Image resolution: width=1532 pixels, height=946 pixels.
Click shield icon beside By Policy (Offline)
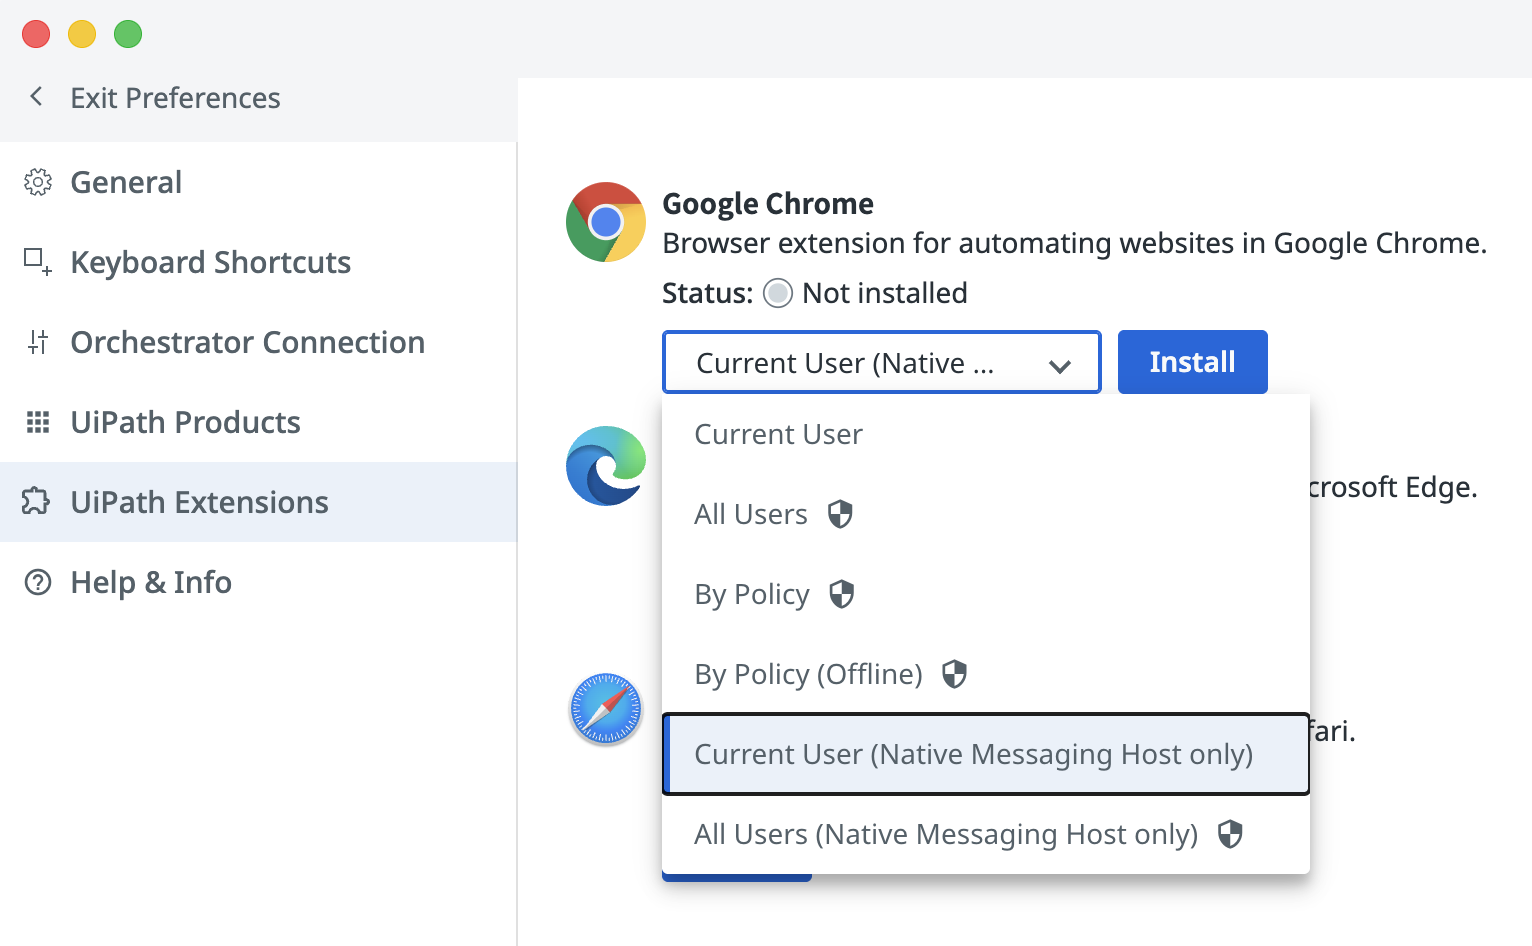[x=955, y=674]
